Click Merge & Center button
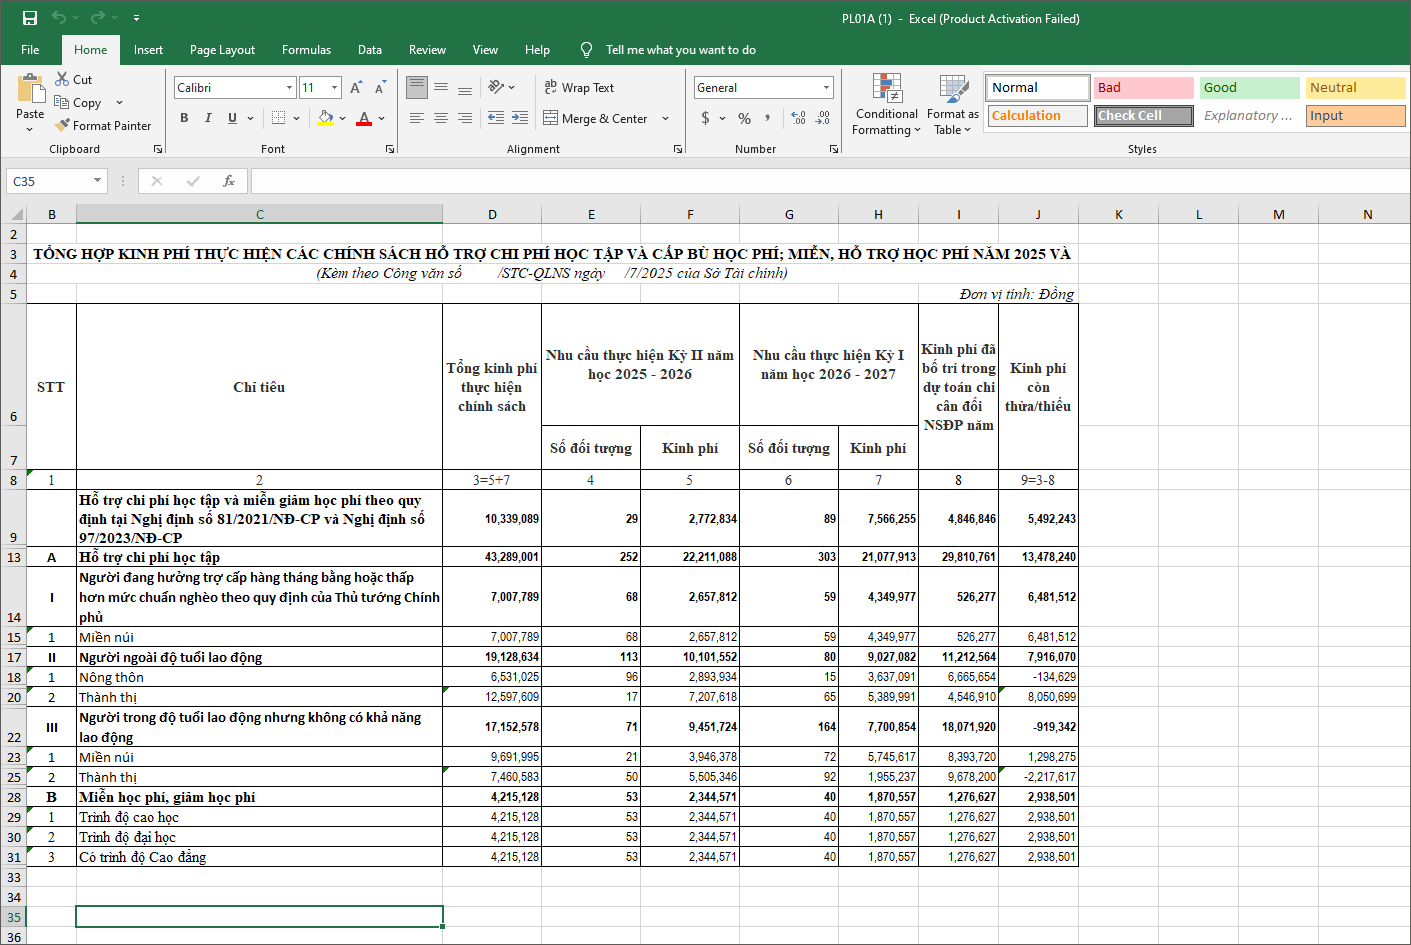The width and height of the screenshot is (1411, 945). (596, 118)
